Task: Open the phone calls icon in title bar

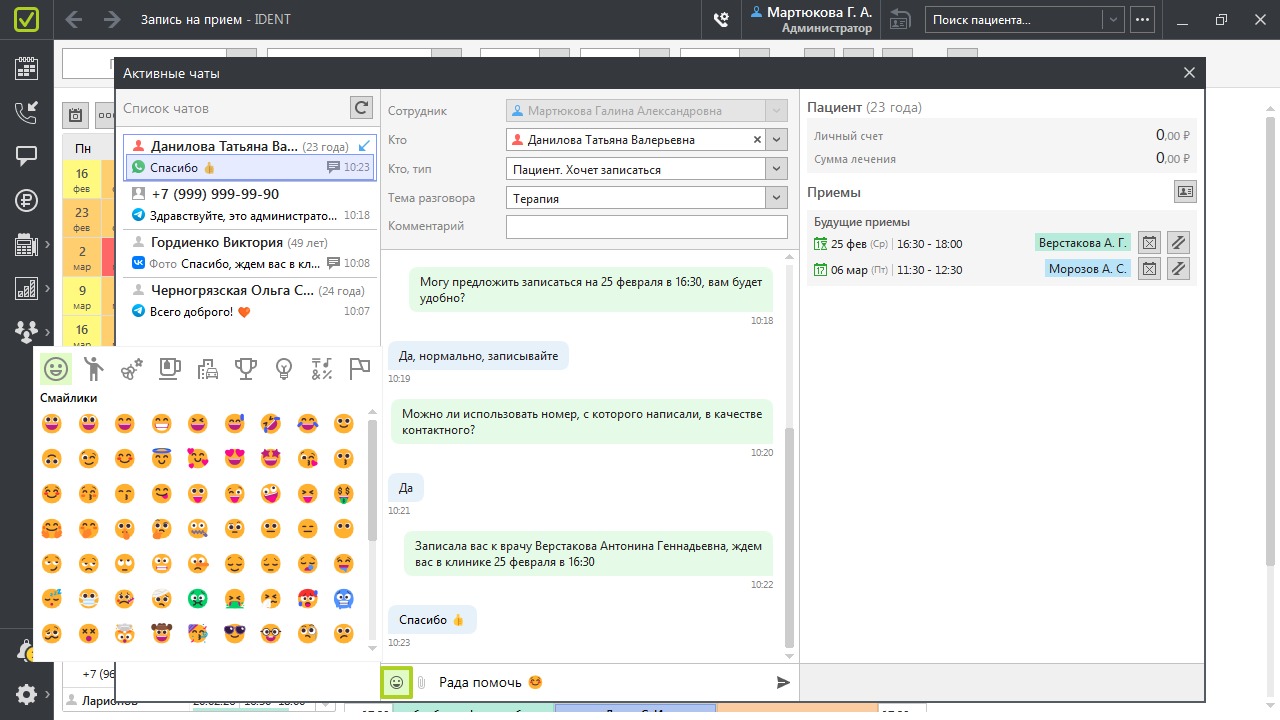Action: (720, 19)
